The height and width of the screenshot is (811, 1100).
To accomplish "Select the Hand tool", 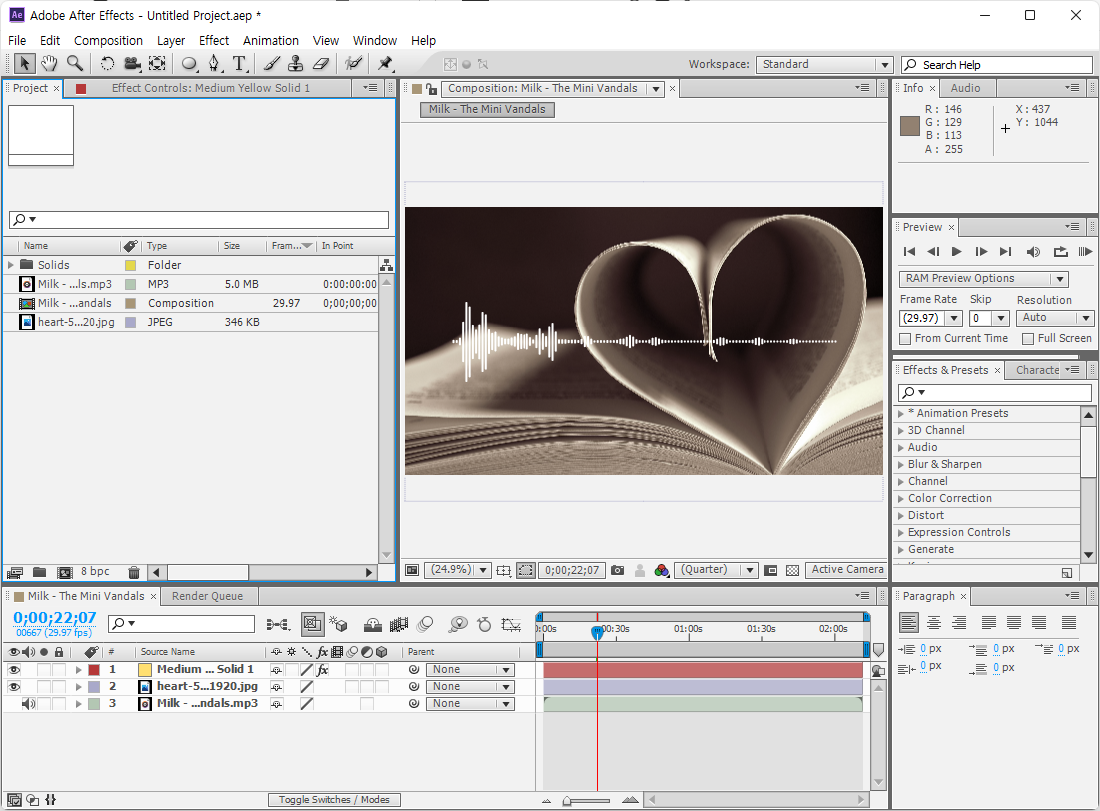I will tap(48, 64).
